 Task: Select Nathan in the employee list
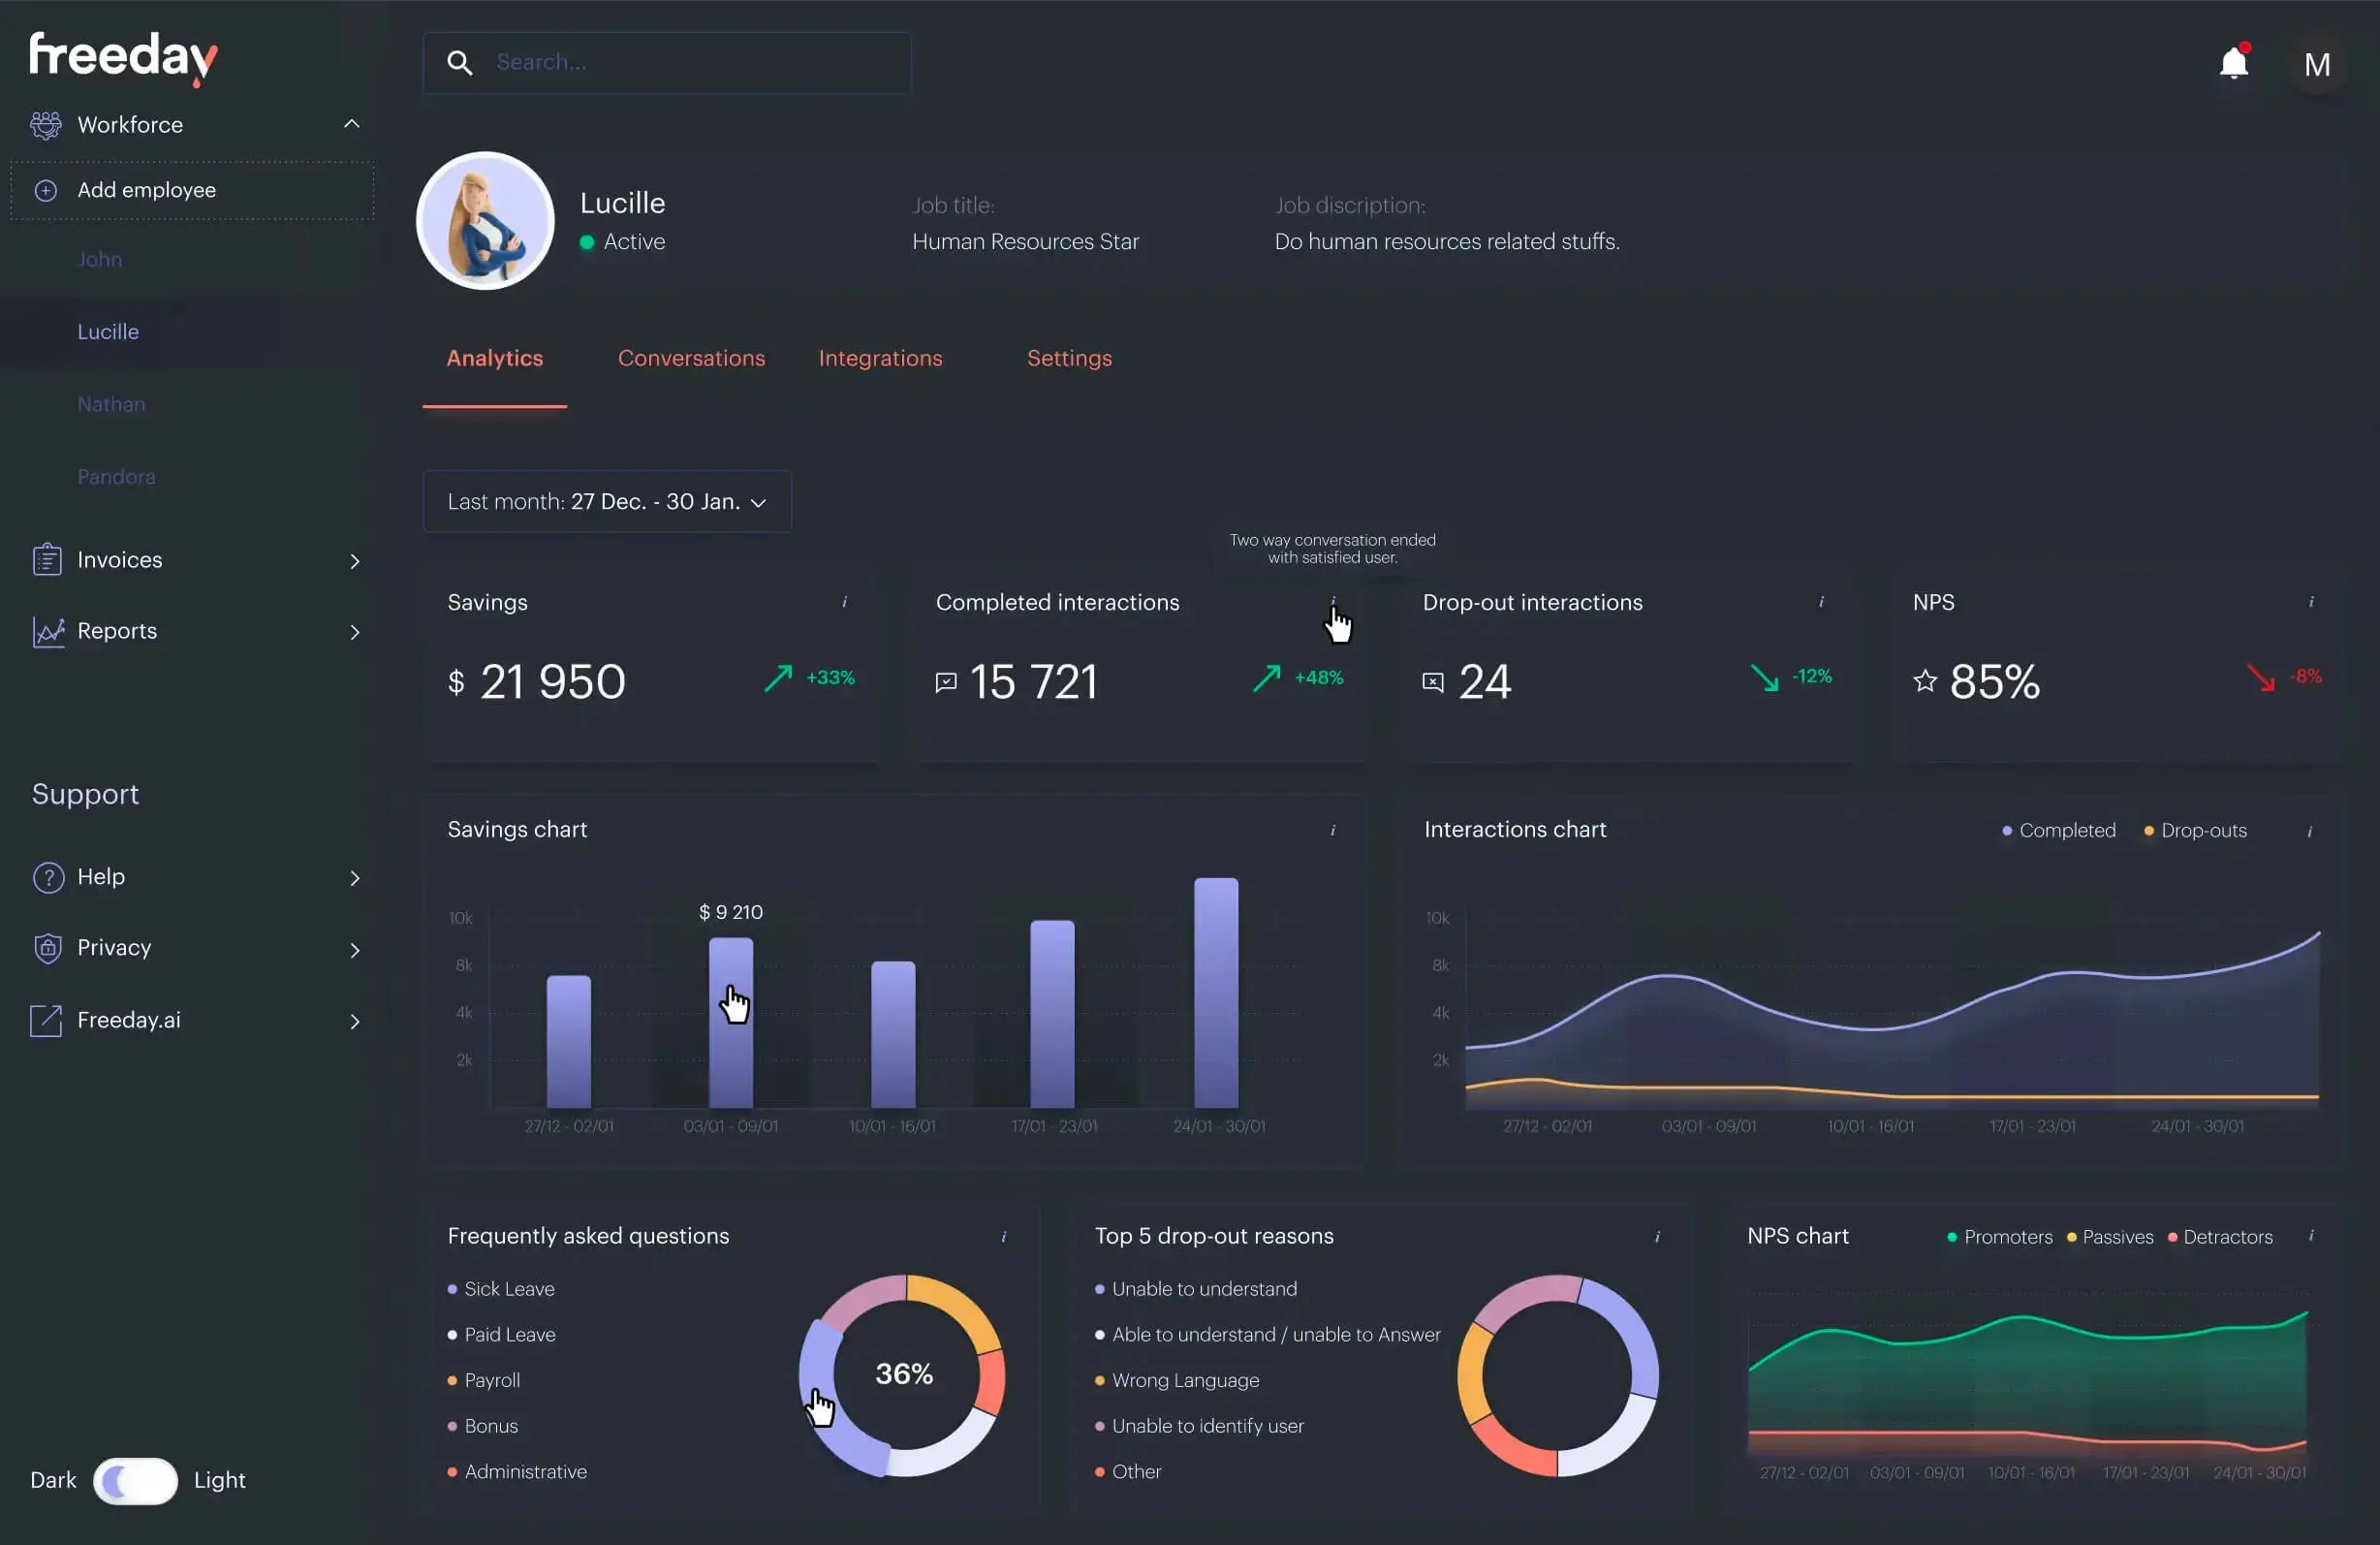pyautogui.click(x=111, y=404)
